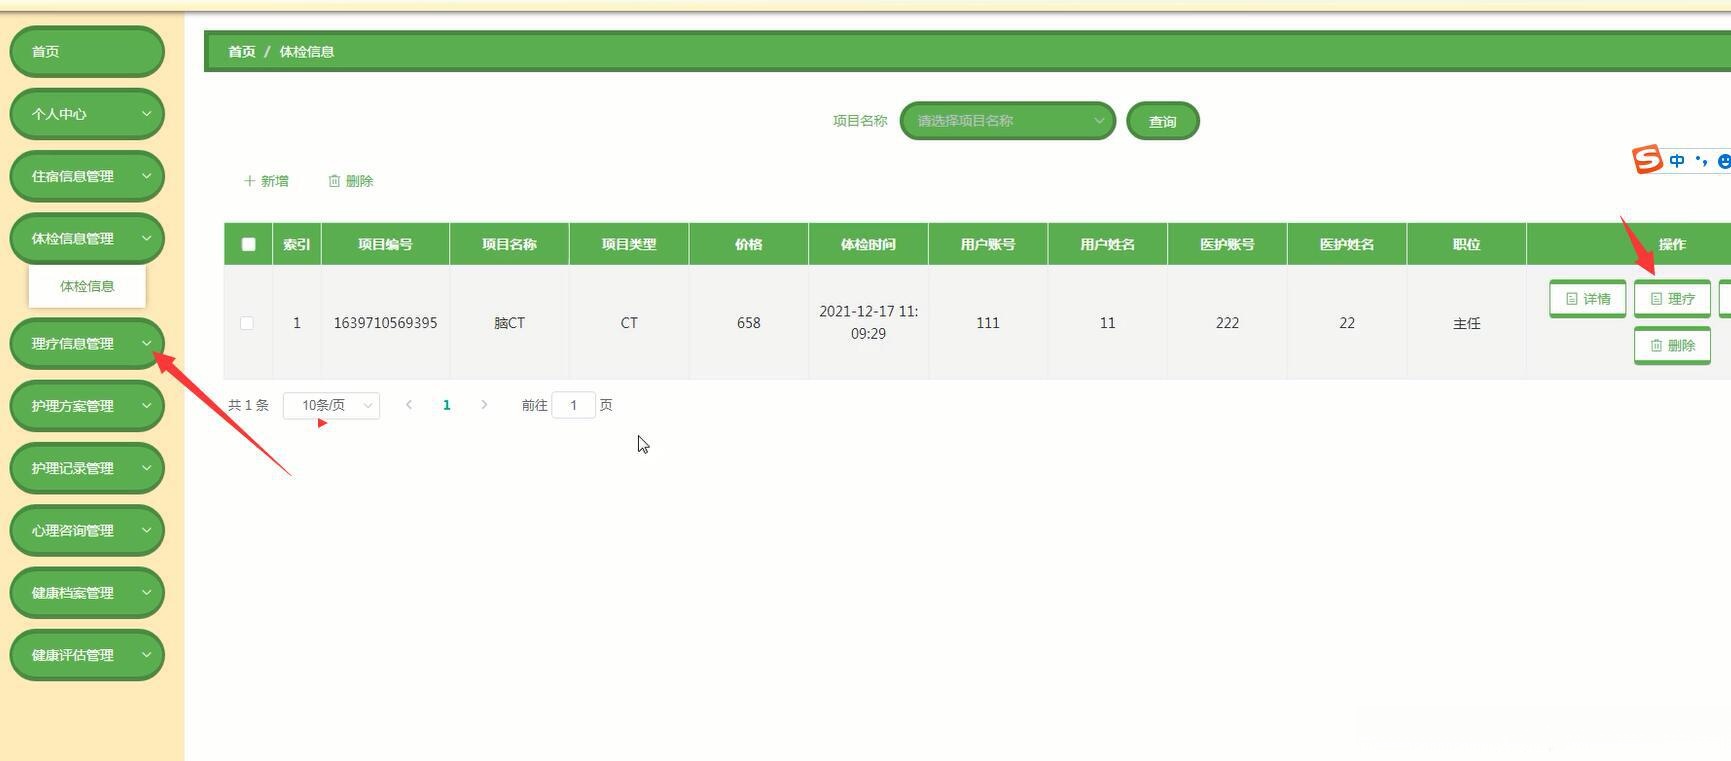Open 详情 for the 脑CT record
The width and height of the screenshot is (1731, 761).
(1588, 299)
